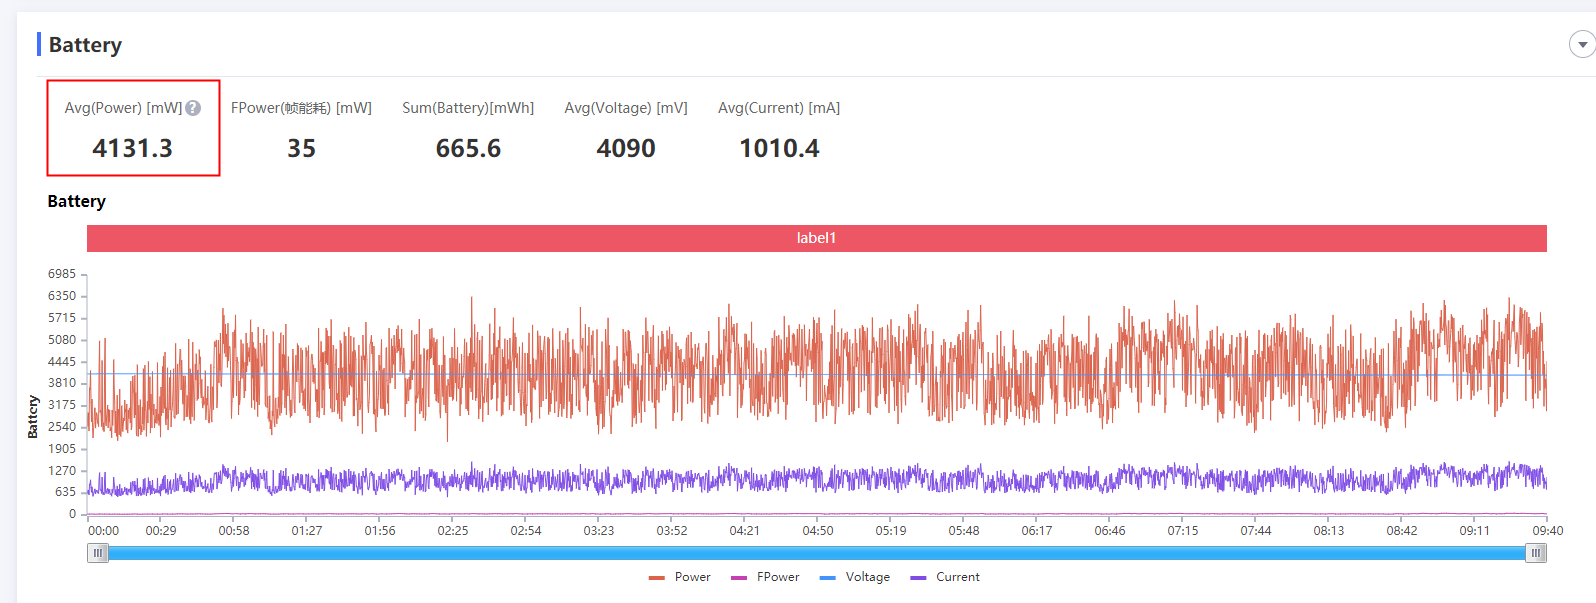Select the FPower 35 metric
1596x603 pixels.
(301, 130)
